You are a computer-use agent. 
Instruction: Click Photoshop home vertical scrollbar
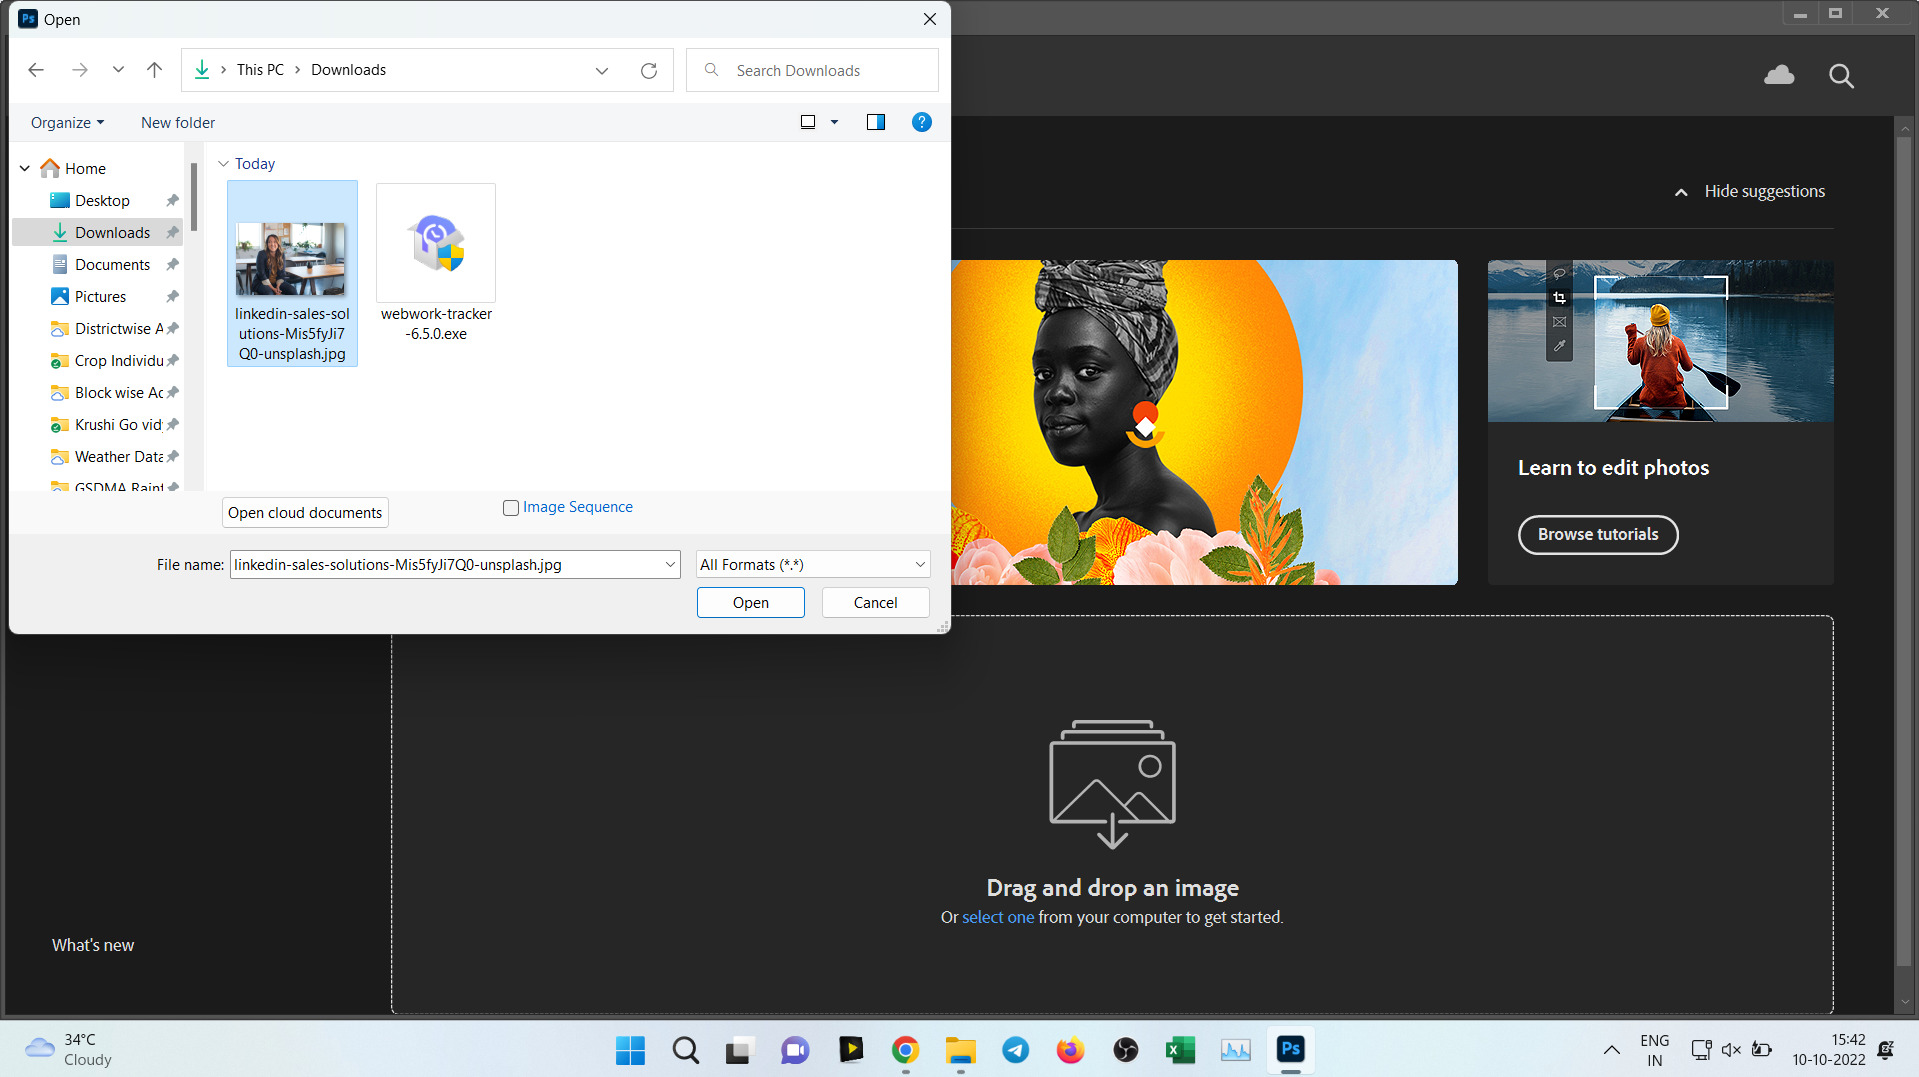(1904, 550)
